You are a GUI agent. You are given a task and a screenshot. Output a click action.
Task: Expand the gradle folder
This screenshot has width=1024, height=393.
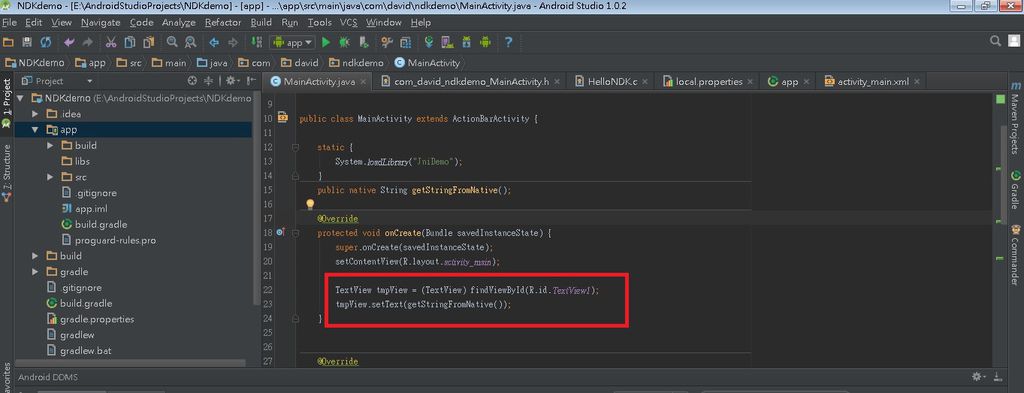[35, 272]
